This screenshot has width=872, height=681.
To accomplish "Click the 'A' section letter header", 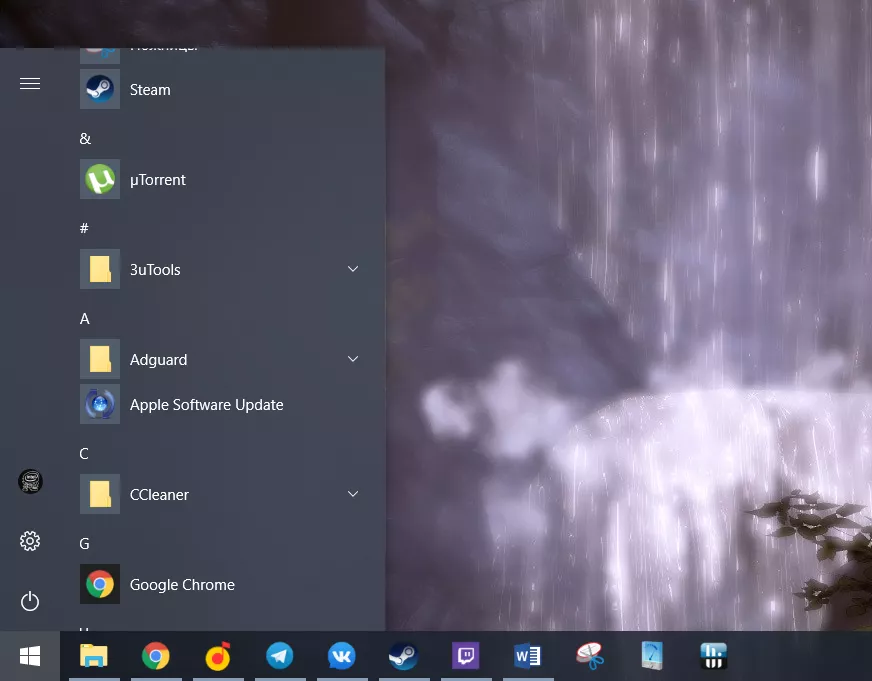I will 85,319.
